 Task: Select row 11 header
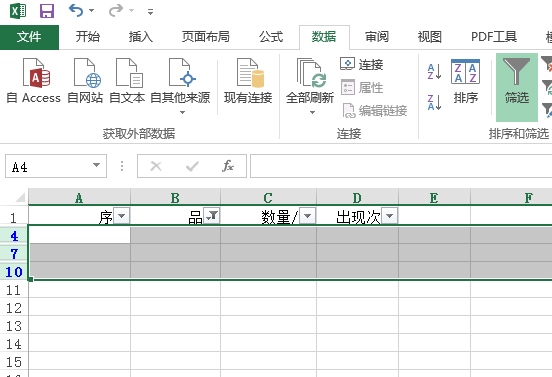tap(14, 290)
